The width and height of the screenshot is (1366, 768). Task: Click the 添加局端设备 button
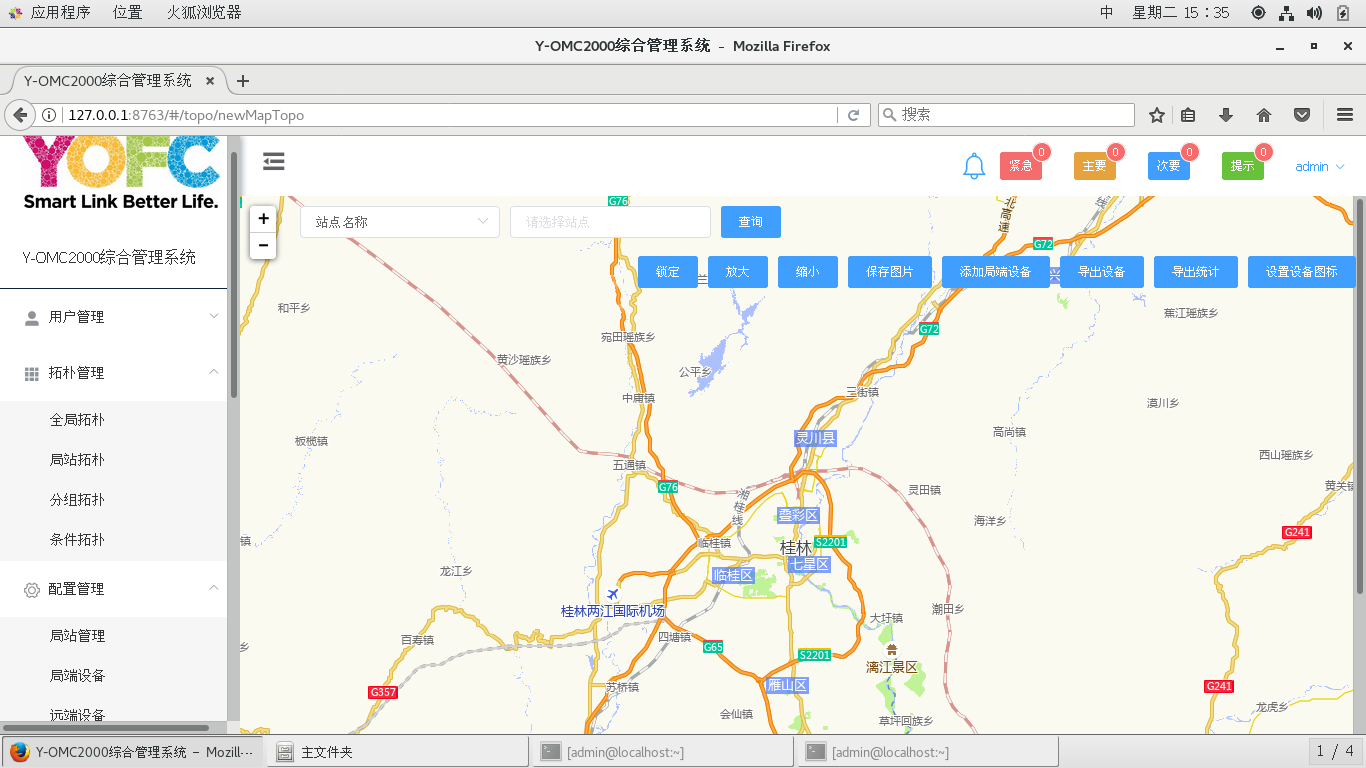[x=995, y=272]
